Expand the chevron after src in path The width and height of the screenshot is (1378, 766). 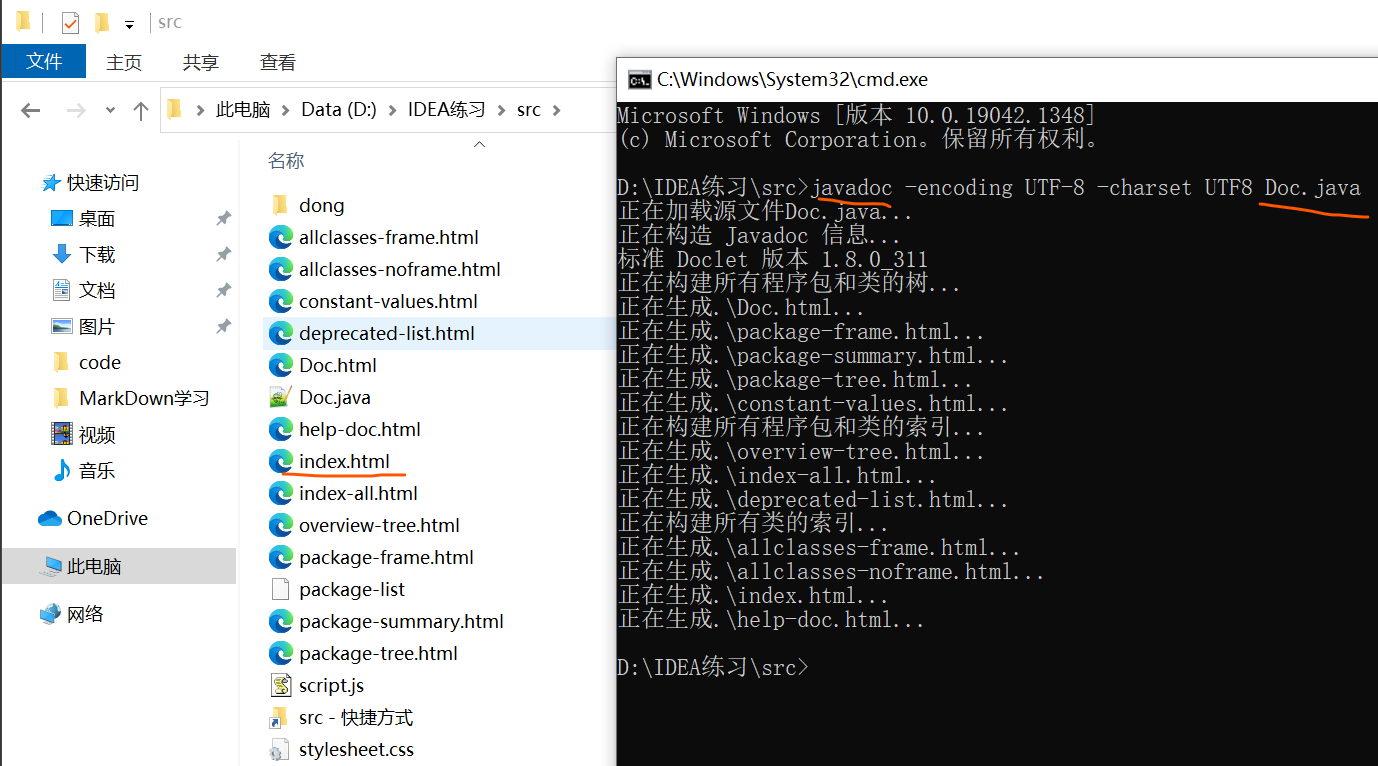click(557, 110)
